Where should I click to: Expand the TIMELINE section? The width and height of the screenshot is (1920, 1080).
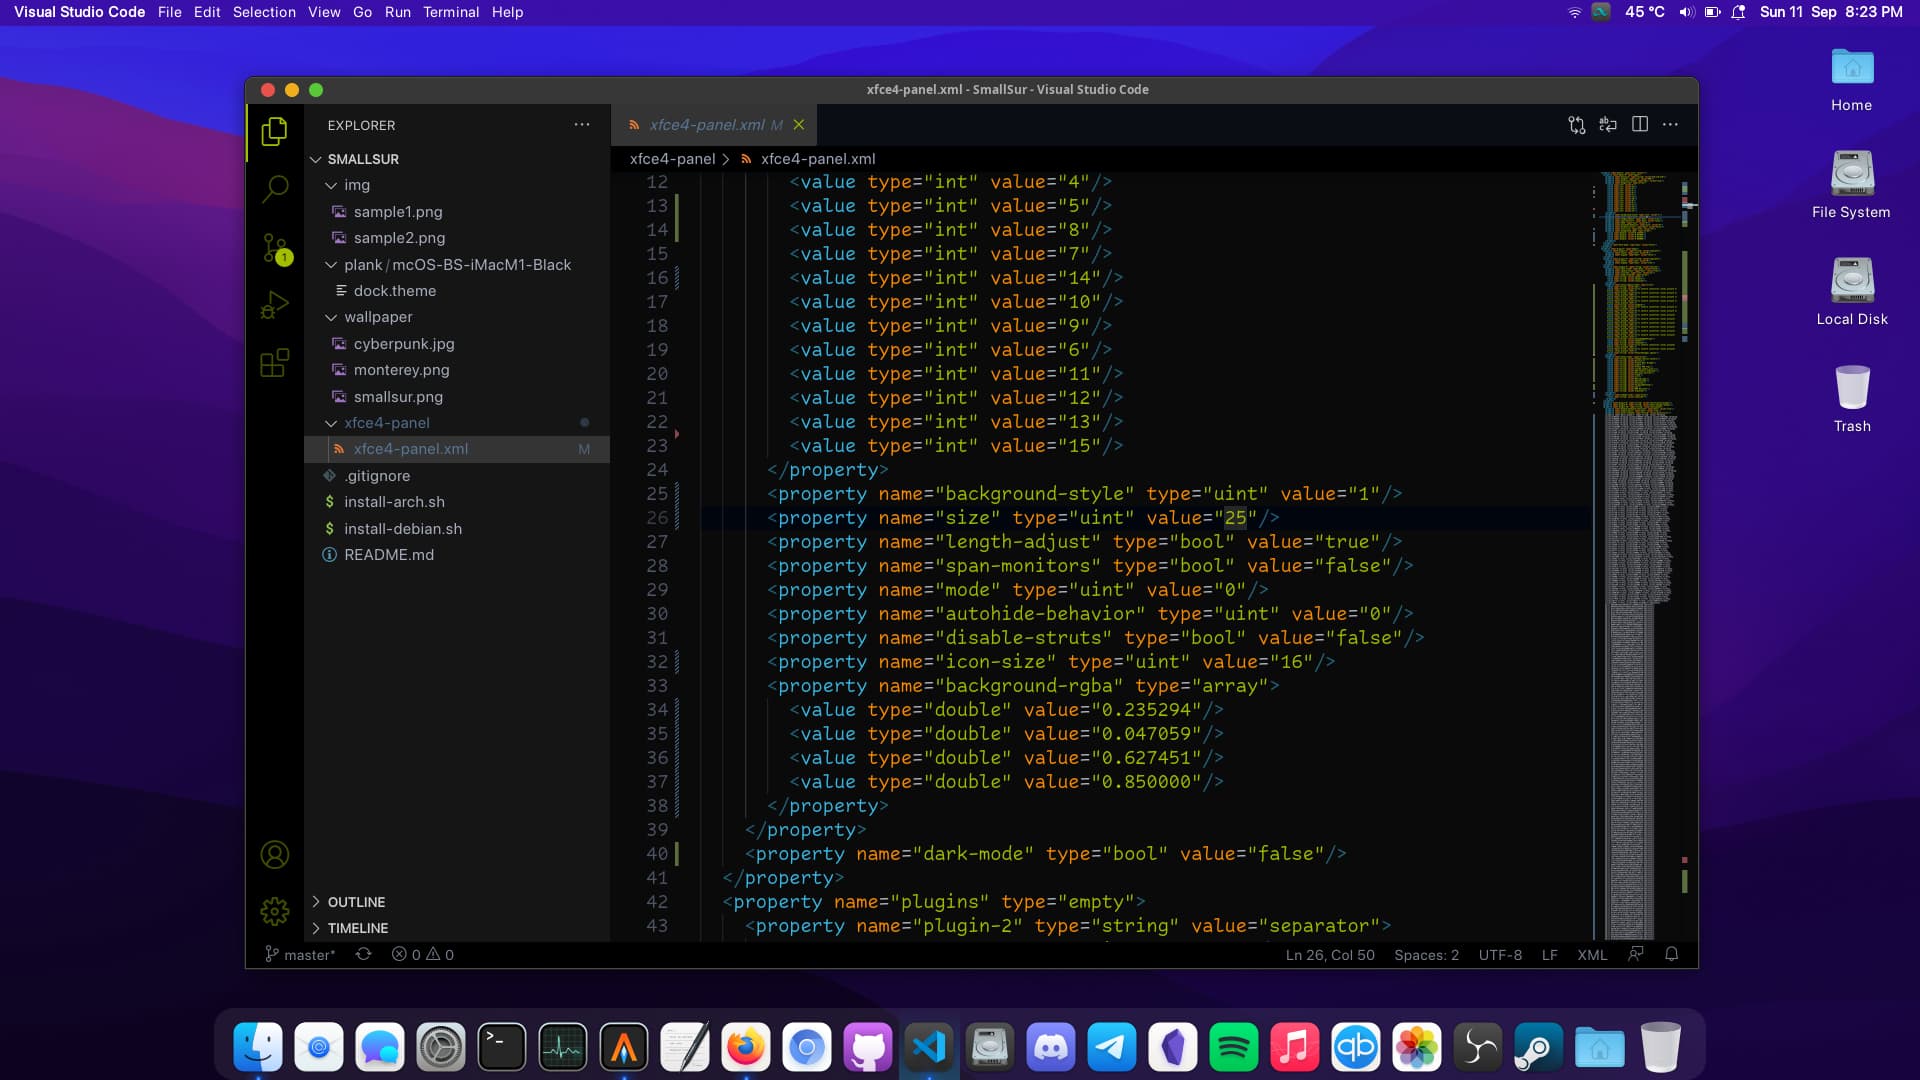click(357, 928)
